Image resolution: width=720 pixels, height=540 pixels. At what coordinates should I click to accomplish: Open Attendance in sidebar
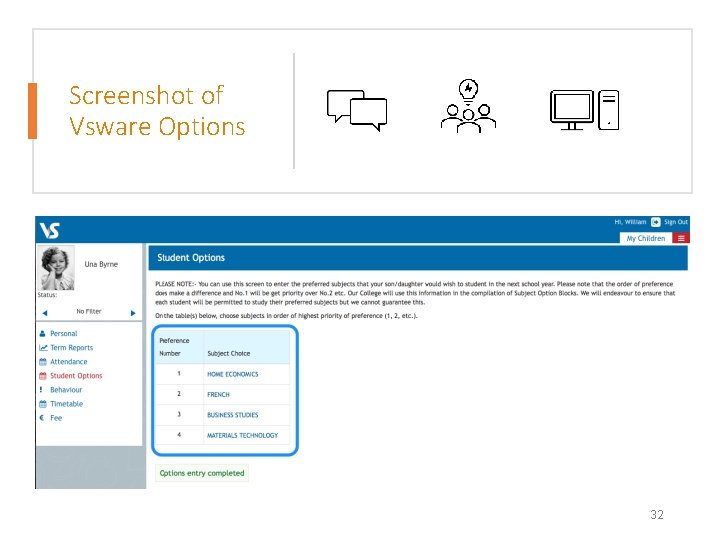click(x=68, y=362)
